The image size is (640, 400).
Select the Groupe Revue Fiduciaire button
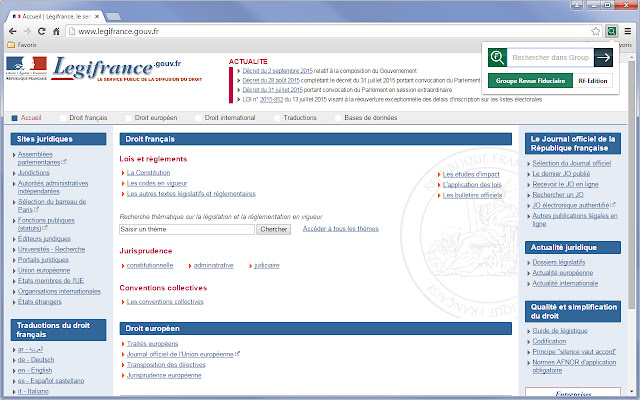point(530,81)
